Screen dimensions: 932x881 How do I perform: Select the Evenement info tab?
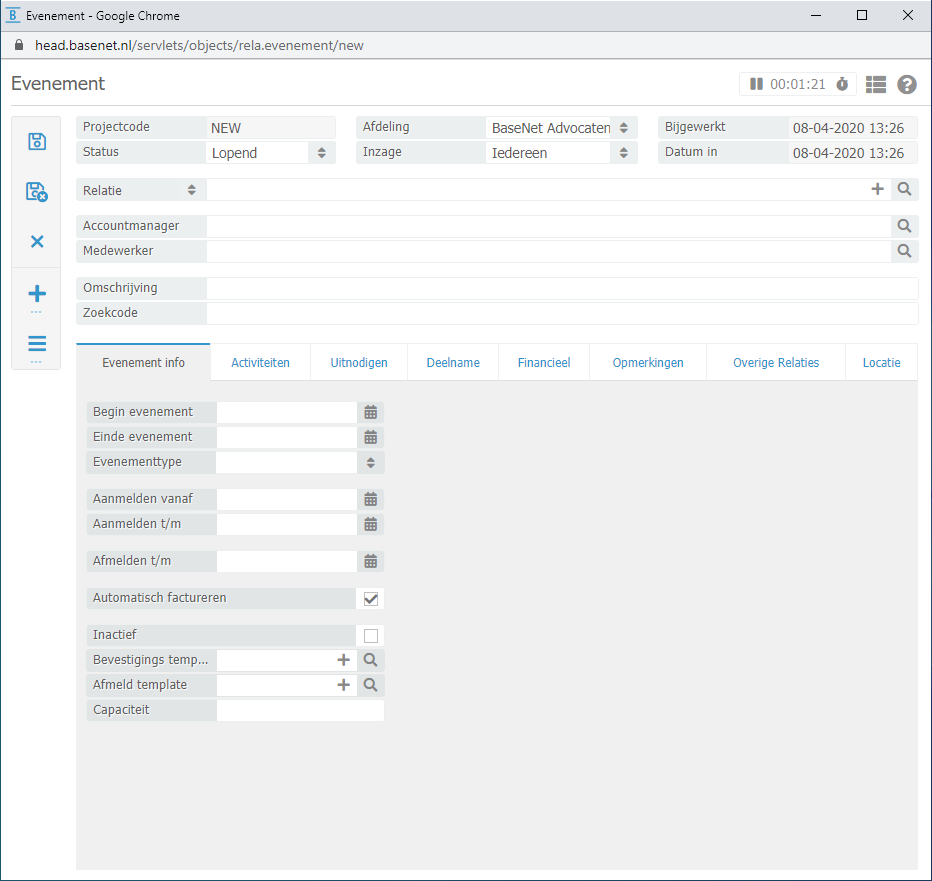[143, 363]
